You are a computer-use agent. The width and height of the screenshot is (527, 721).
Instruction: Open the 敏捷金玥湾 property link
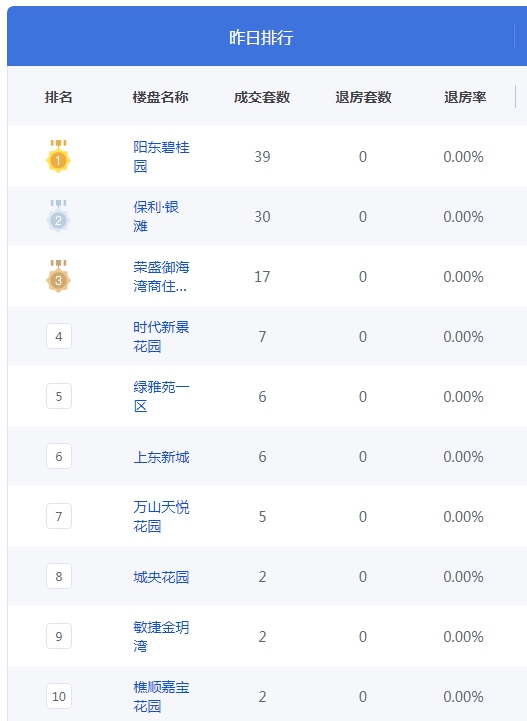pos(161,637)
